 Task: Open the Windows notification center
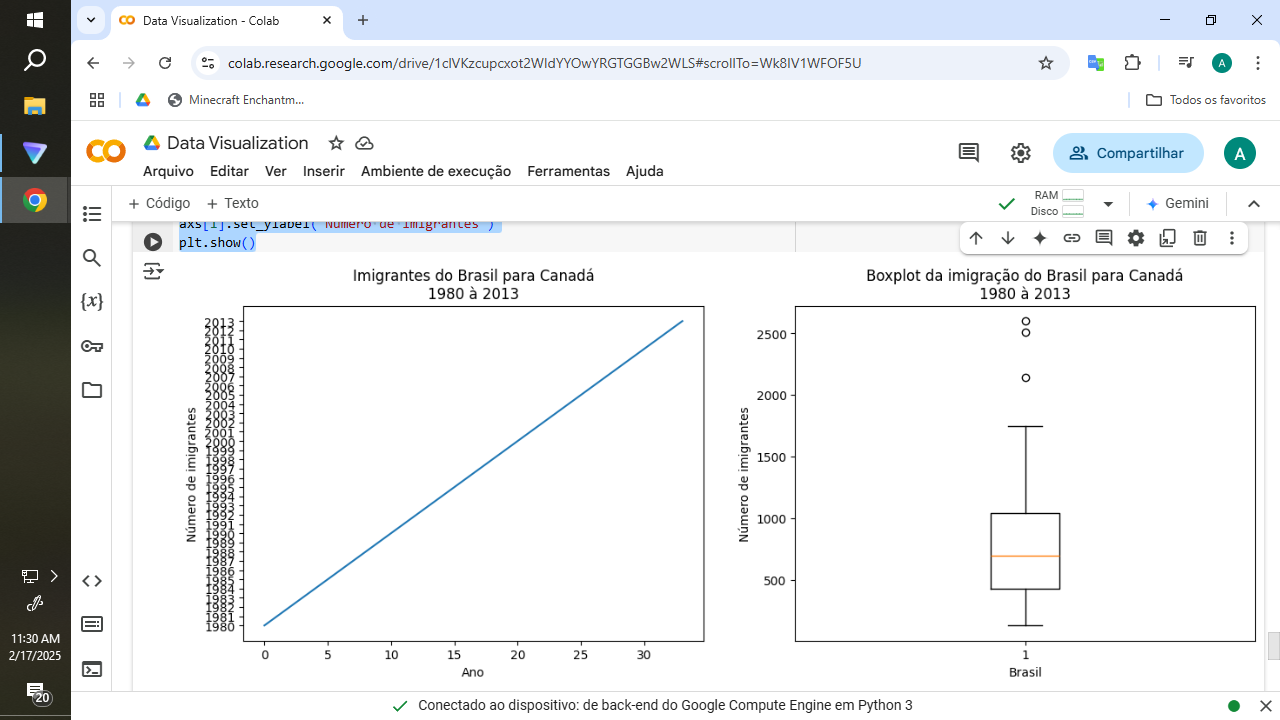tap(35, 693)
